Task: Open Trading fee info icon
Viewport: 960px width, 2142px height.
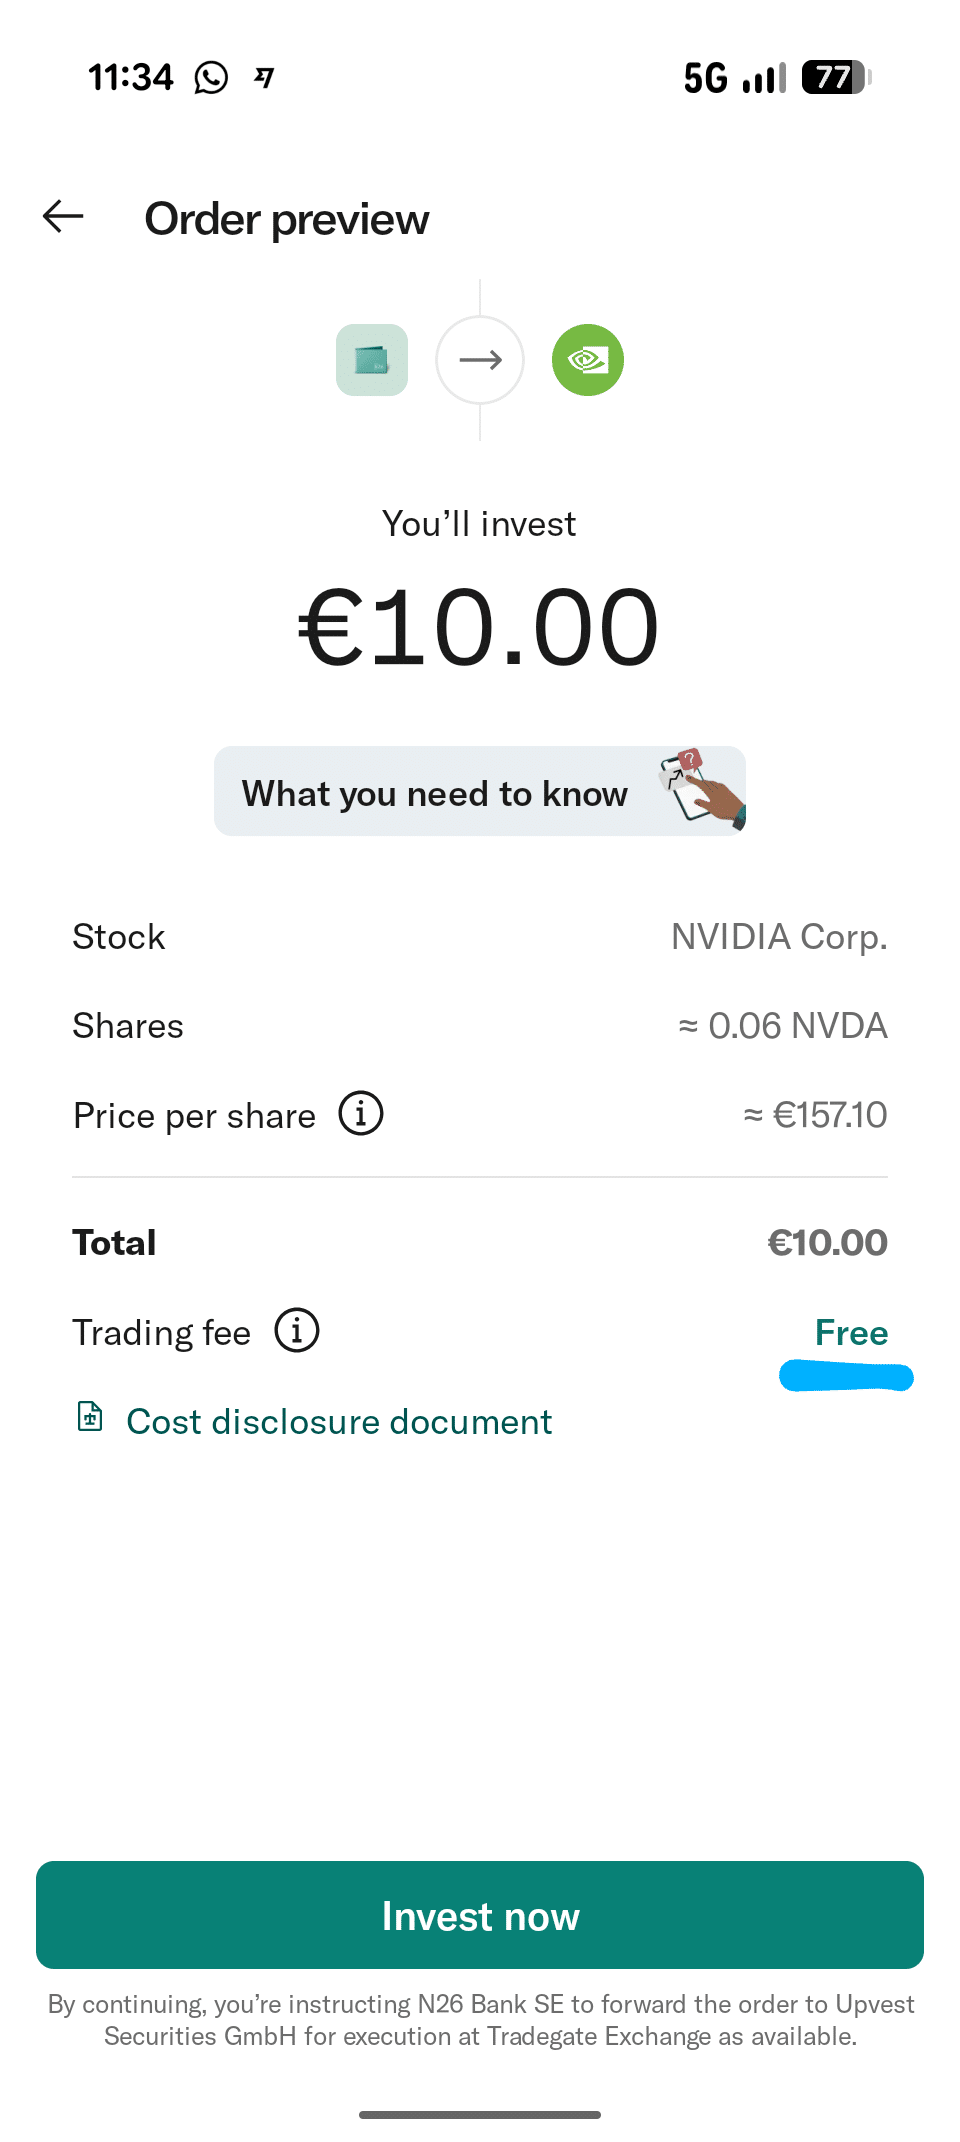Action: coord(297,1331)
